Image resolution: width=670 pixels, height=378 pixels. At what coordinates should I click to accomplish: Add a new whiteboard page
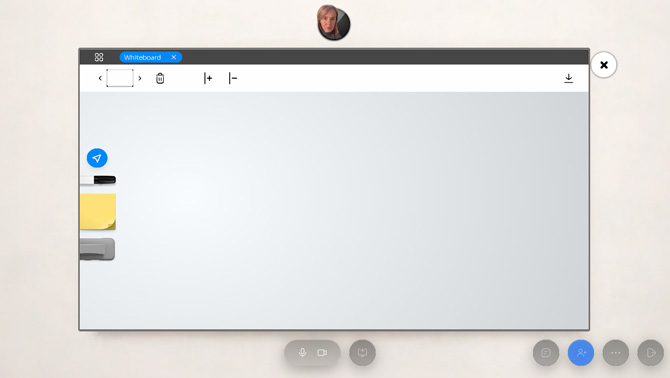click(208, 78)
